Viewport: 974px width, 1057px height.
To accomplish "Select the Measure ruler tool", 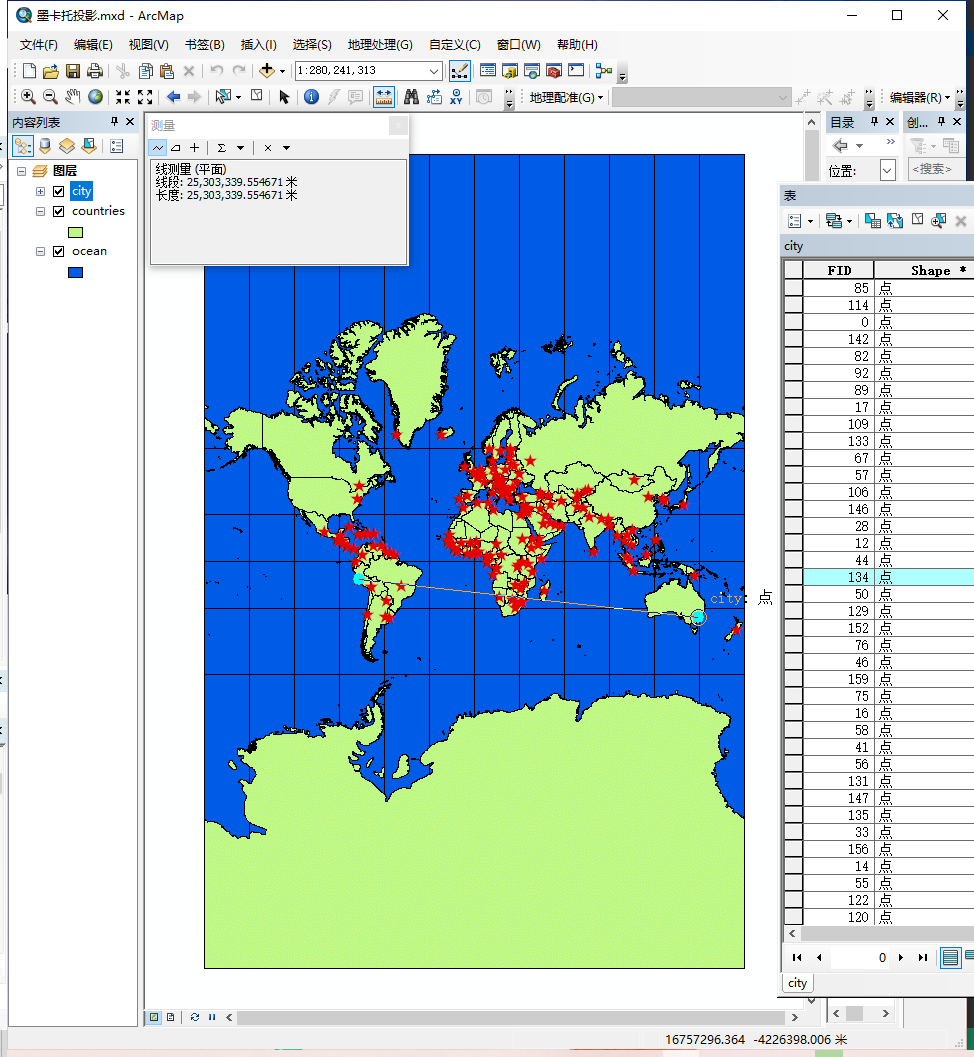I will point(384,97).
